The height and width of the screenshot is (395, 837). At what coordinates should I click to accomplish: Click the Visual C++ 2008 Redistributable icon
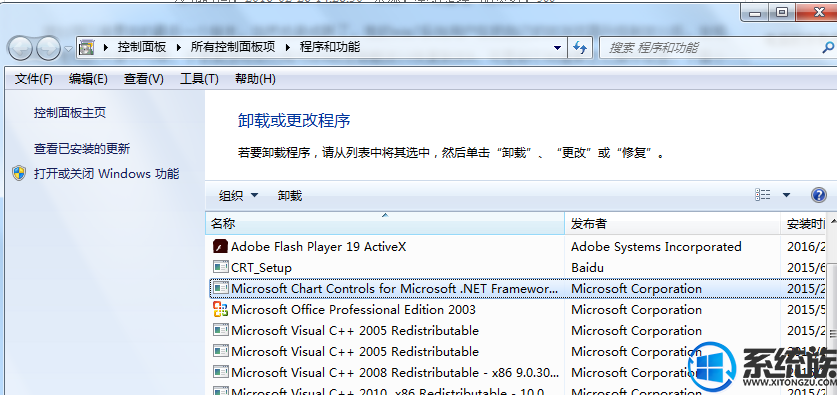point(220,372)
